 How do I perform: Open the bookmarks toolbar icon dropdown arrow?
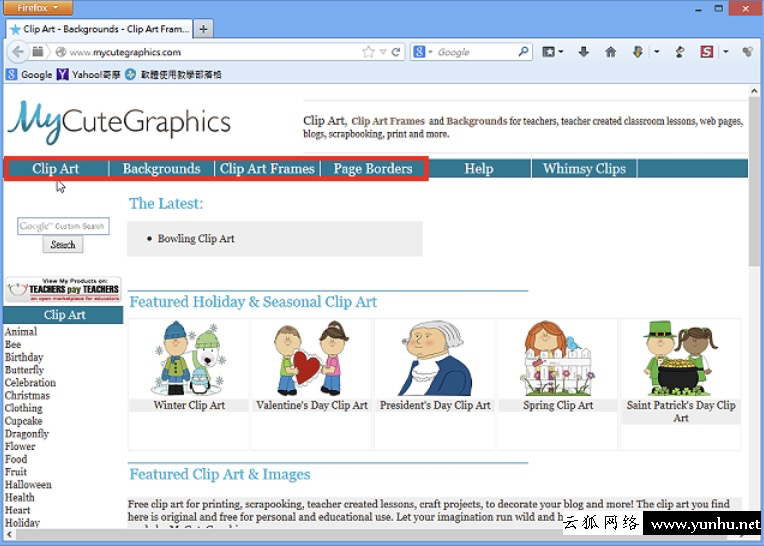561,52
